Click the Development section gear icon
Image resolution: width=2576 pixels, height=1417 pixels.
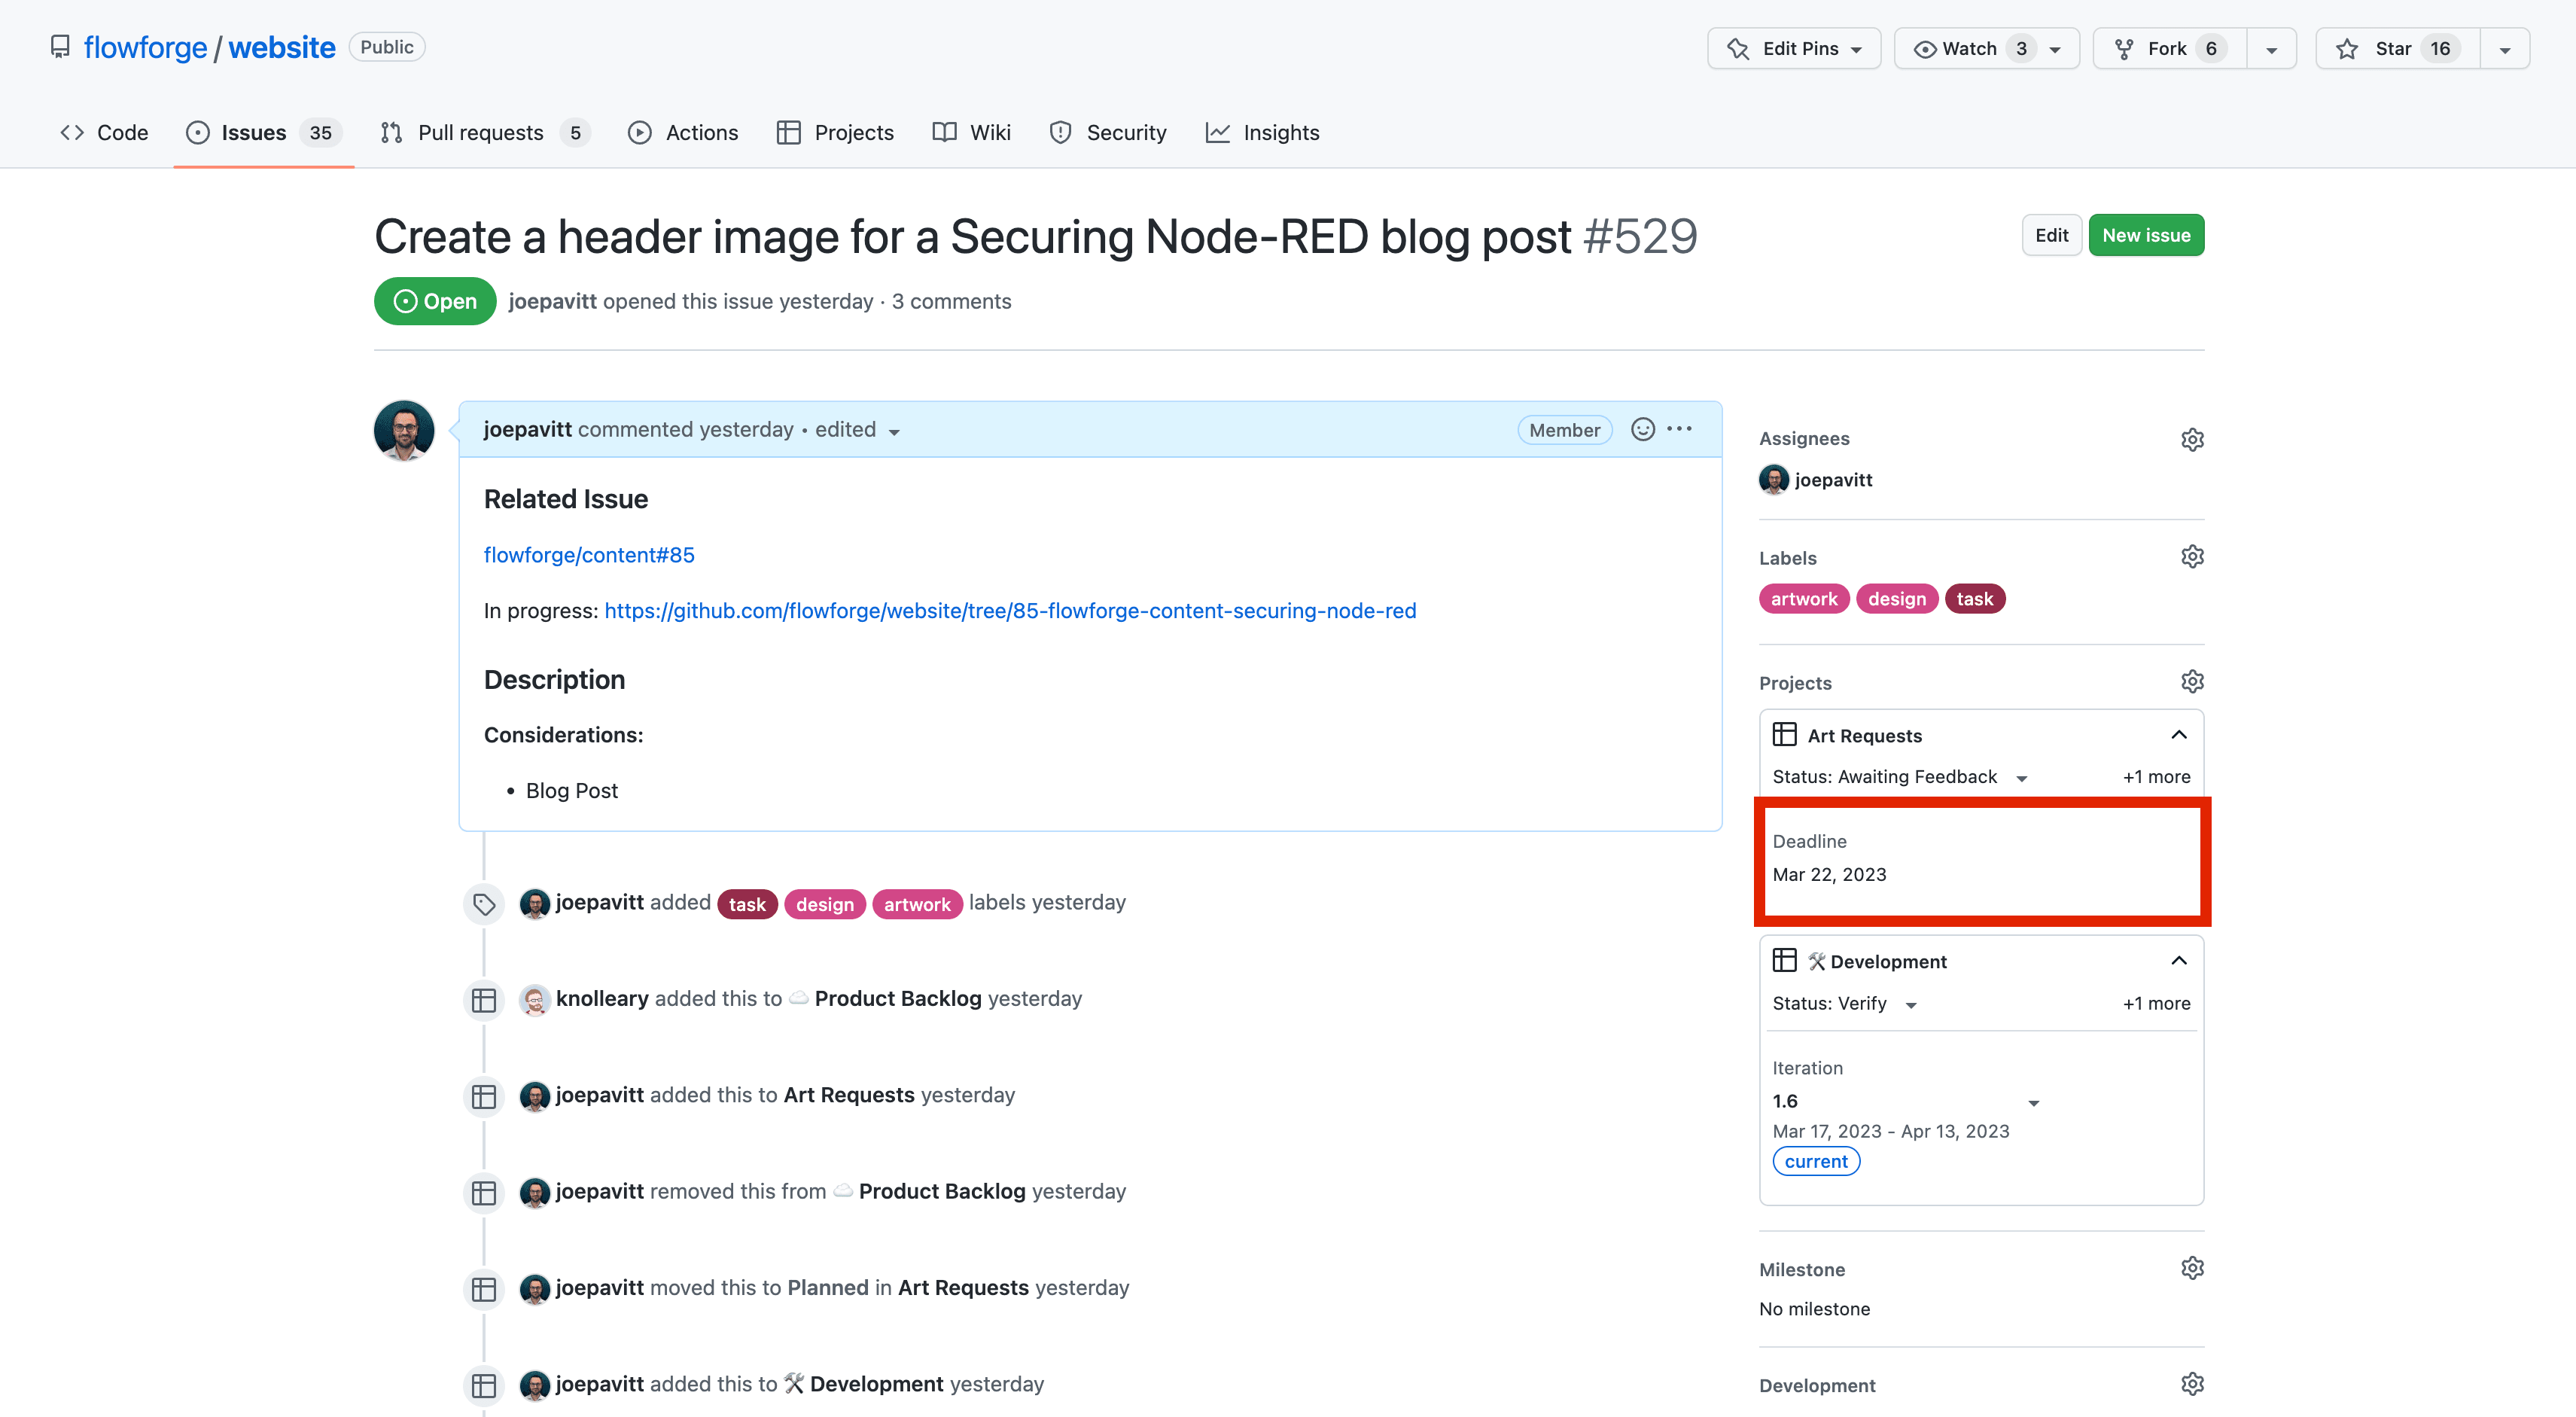2192,1383
